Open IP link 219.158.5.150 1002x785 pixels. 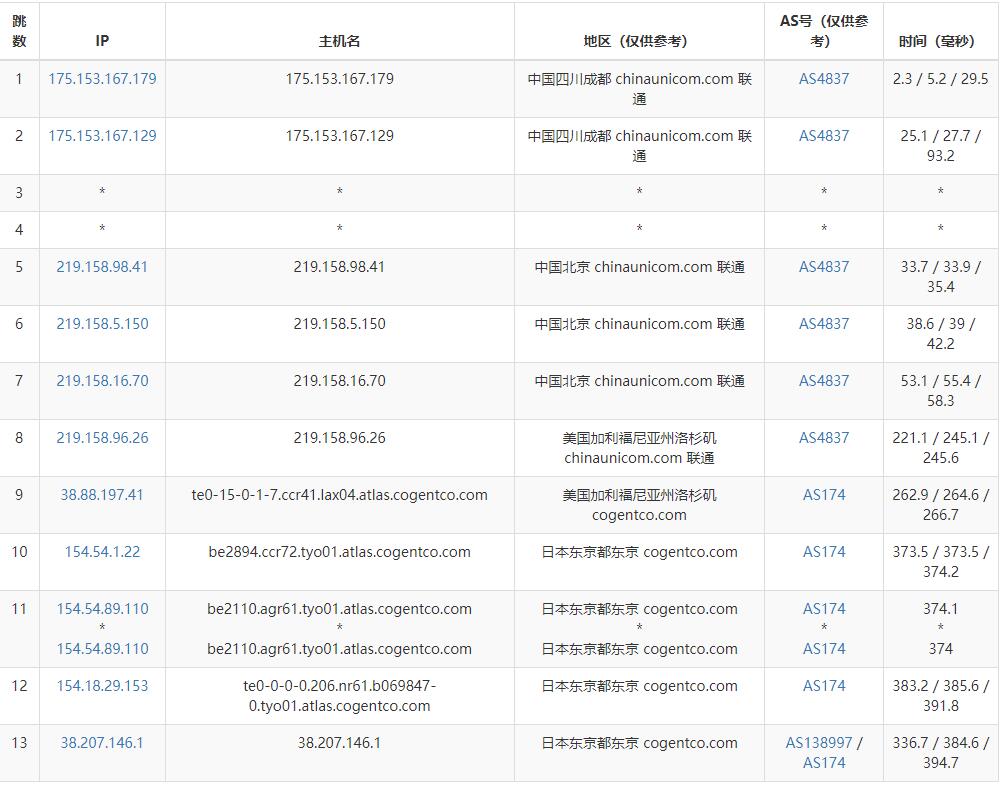(102, 323)
